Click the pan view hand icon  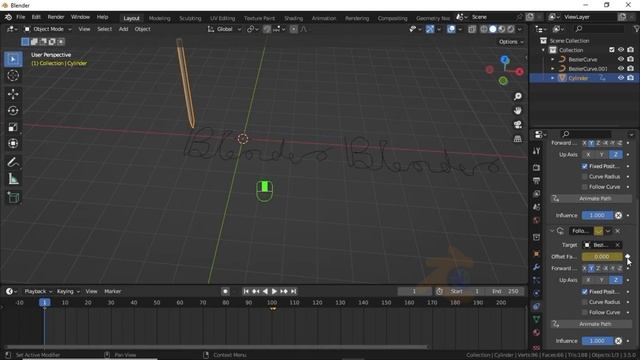point(518,111)
